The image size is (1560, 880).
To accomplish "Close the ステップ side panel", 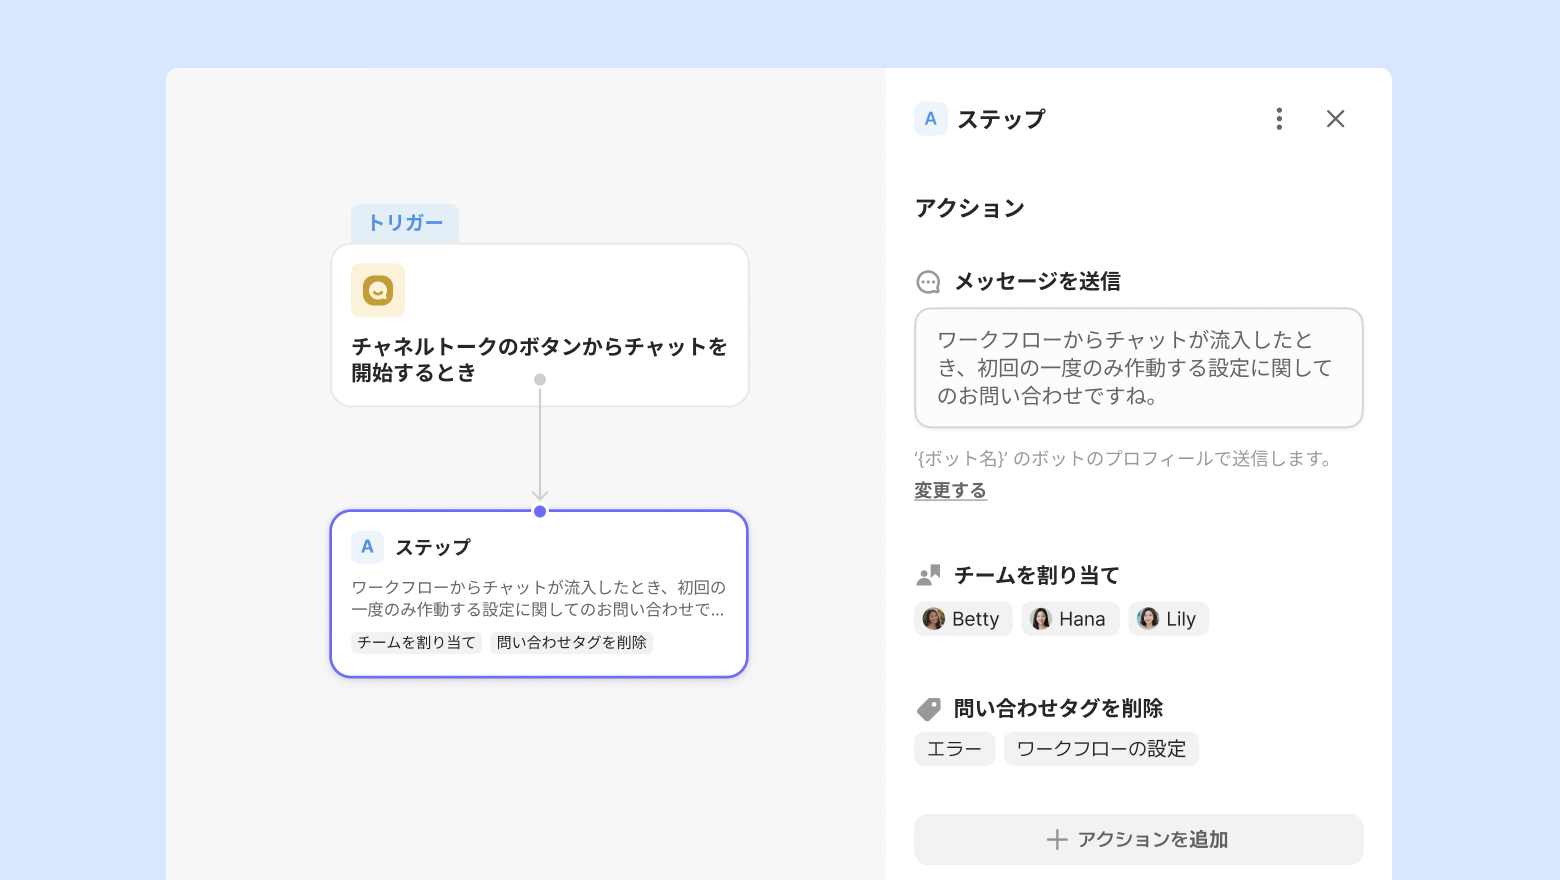I will pos(1335,119).
